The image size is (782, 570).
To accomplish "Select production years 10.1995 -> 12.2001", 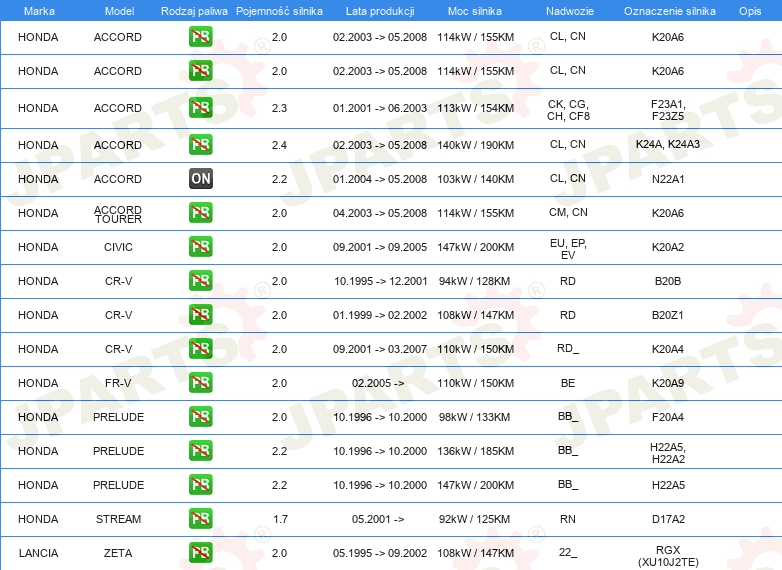I will pyautogui.click(x=381, y=281).
